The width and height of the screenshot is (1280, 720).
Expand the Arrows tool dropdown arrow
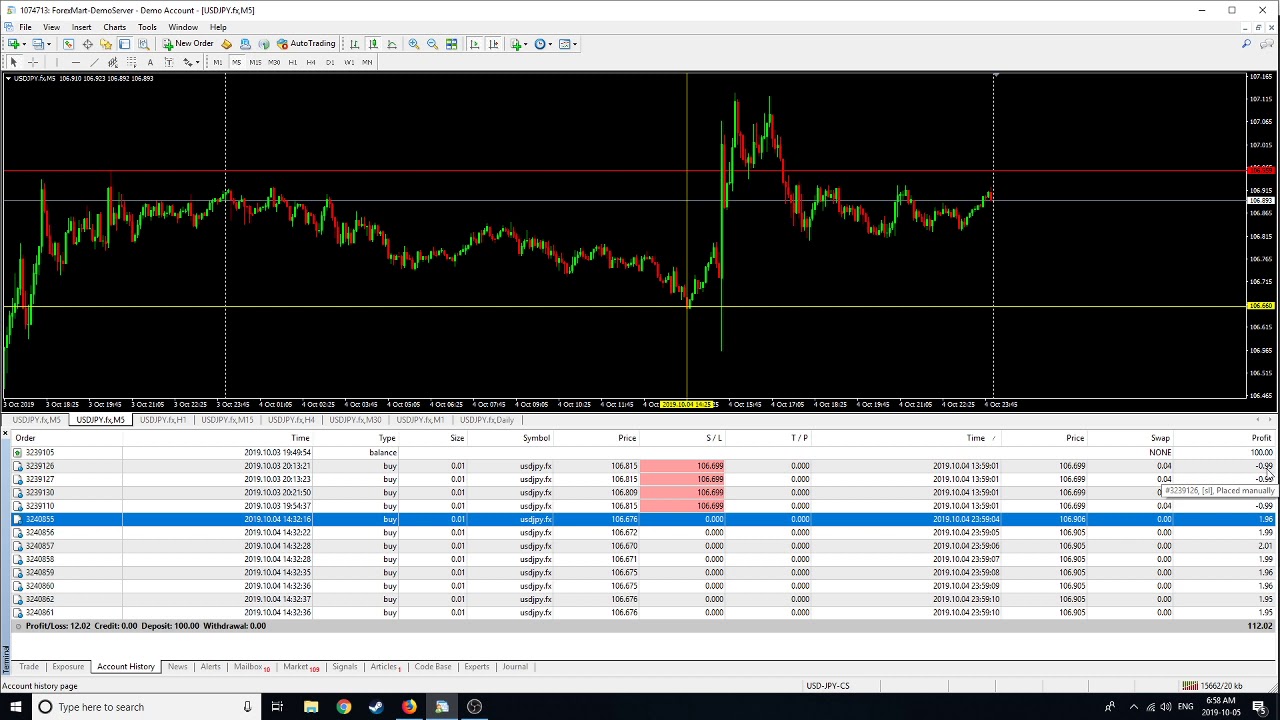(x=197, y=62)
